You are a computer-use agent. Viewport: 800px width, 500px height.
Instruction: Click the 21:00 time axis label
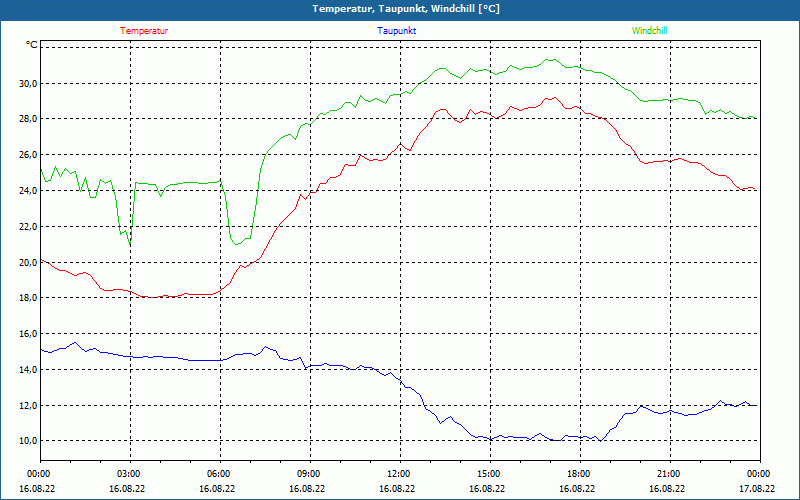[669, 474]
